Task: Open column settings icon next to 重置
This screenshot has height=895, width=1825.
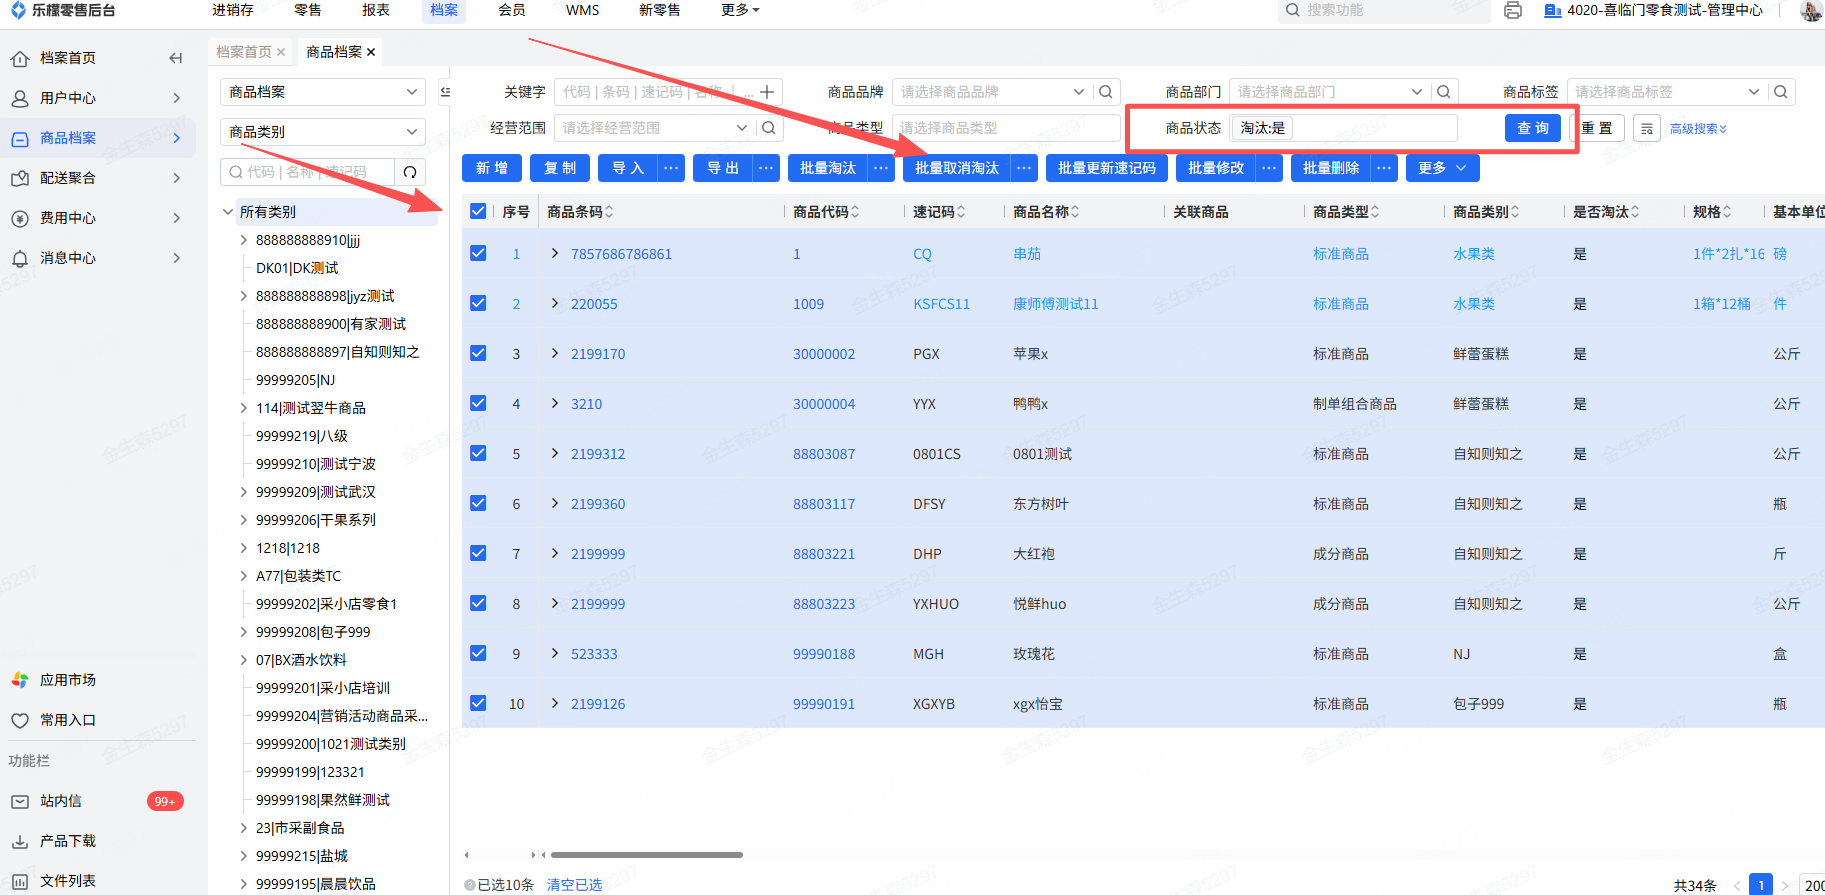Action: pyautogui.click(x=1647, y=128)
